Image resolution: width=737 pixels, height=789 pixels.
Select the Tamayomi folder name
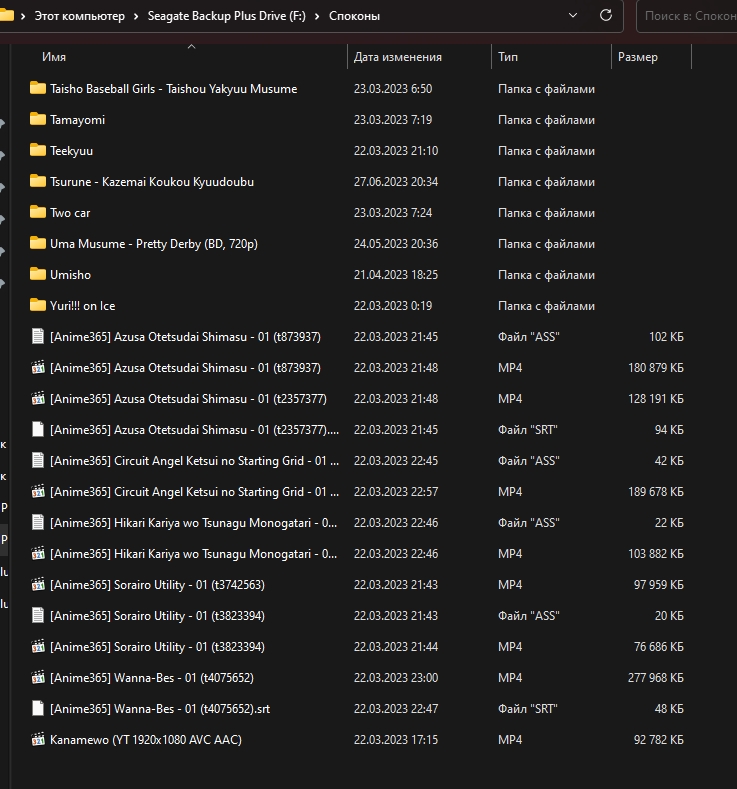click(77, 120)
